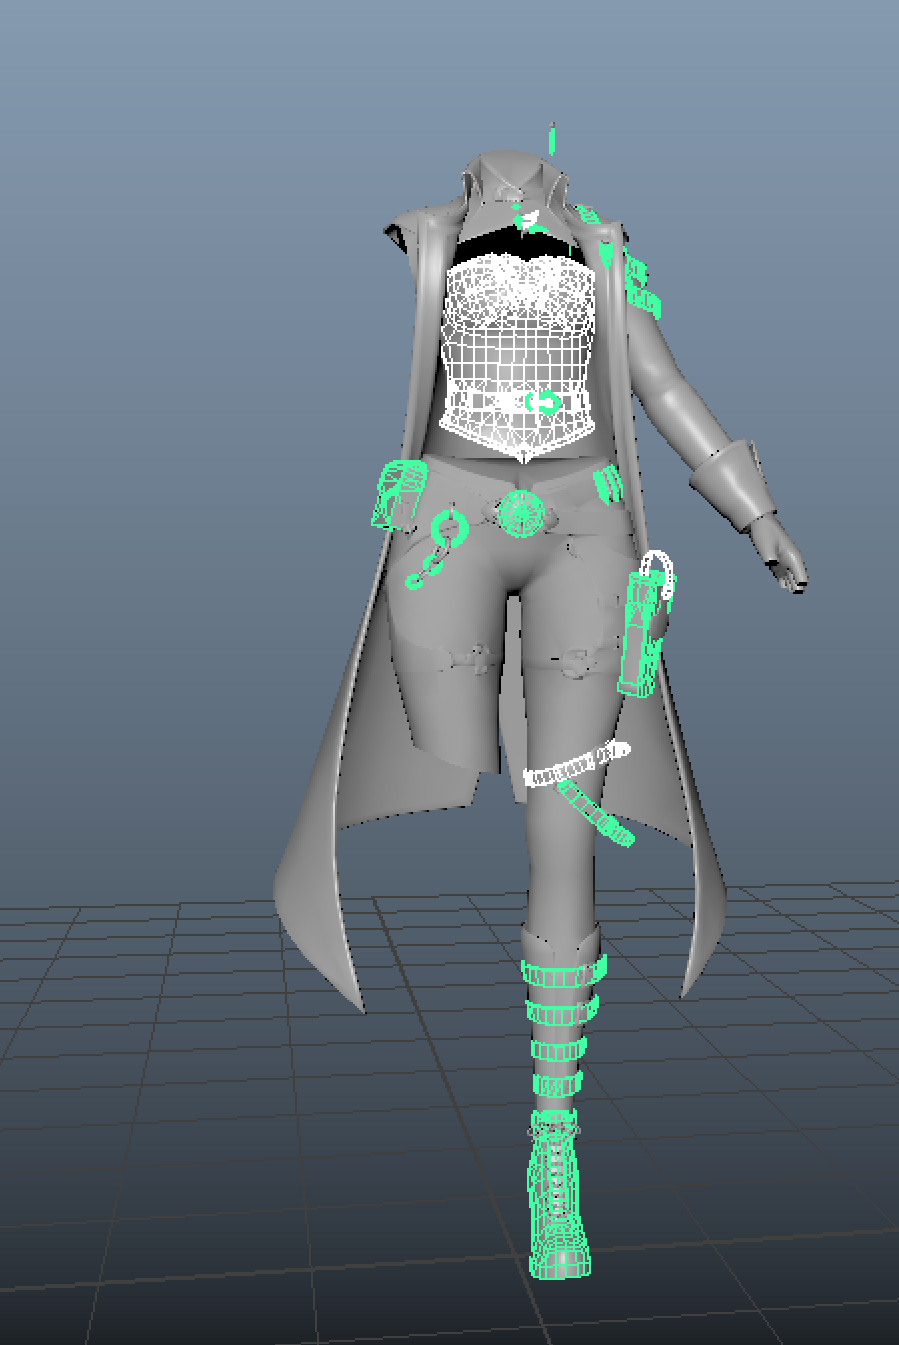Select the white wireframe corset mesh
Viewport: 899px width, 1345px height.
tap(518, 358)
